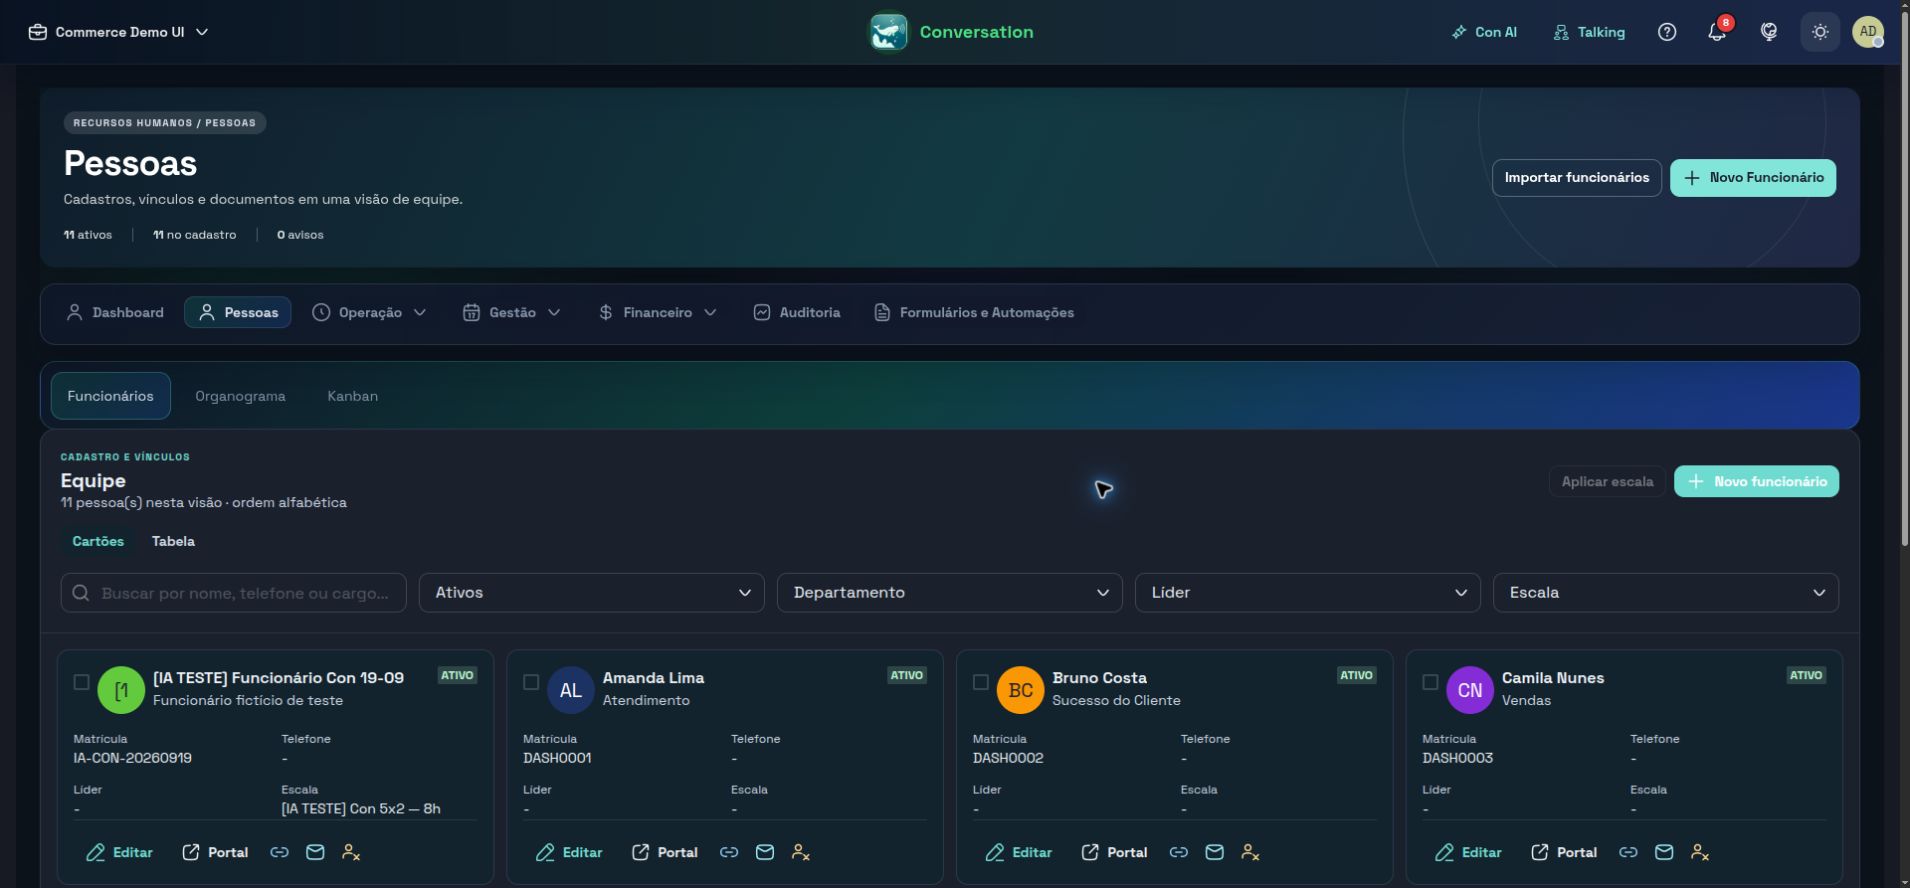
Task: Toggle the light theme sun icon
Action: tap(1820, 32)
